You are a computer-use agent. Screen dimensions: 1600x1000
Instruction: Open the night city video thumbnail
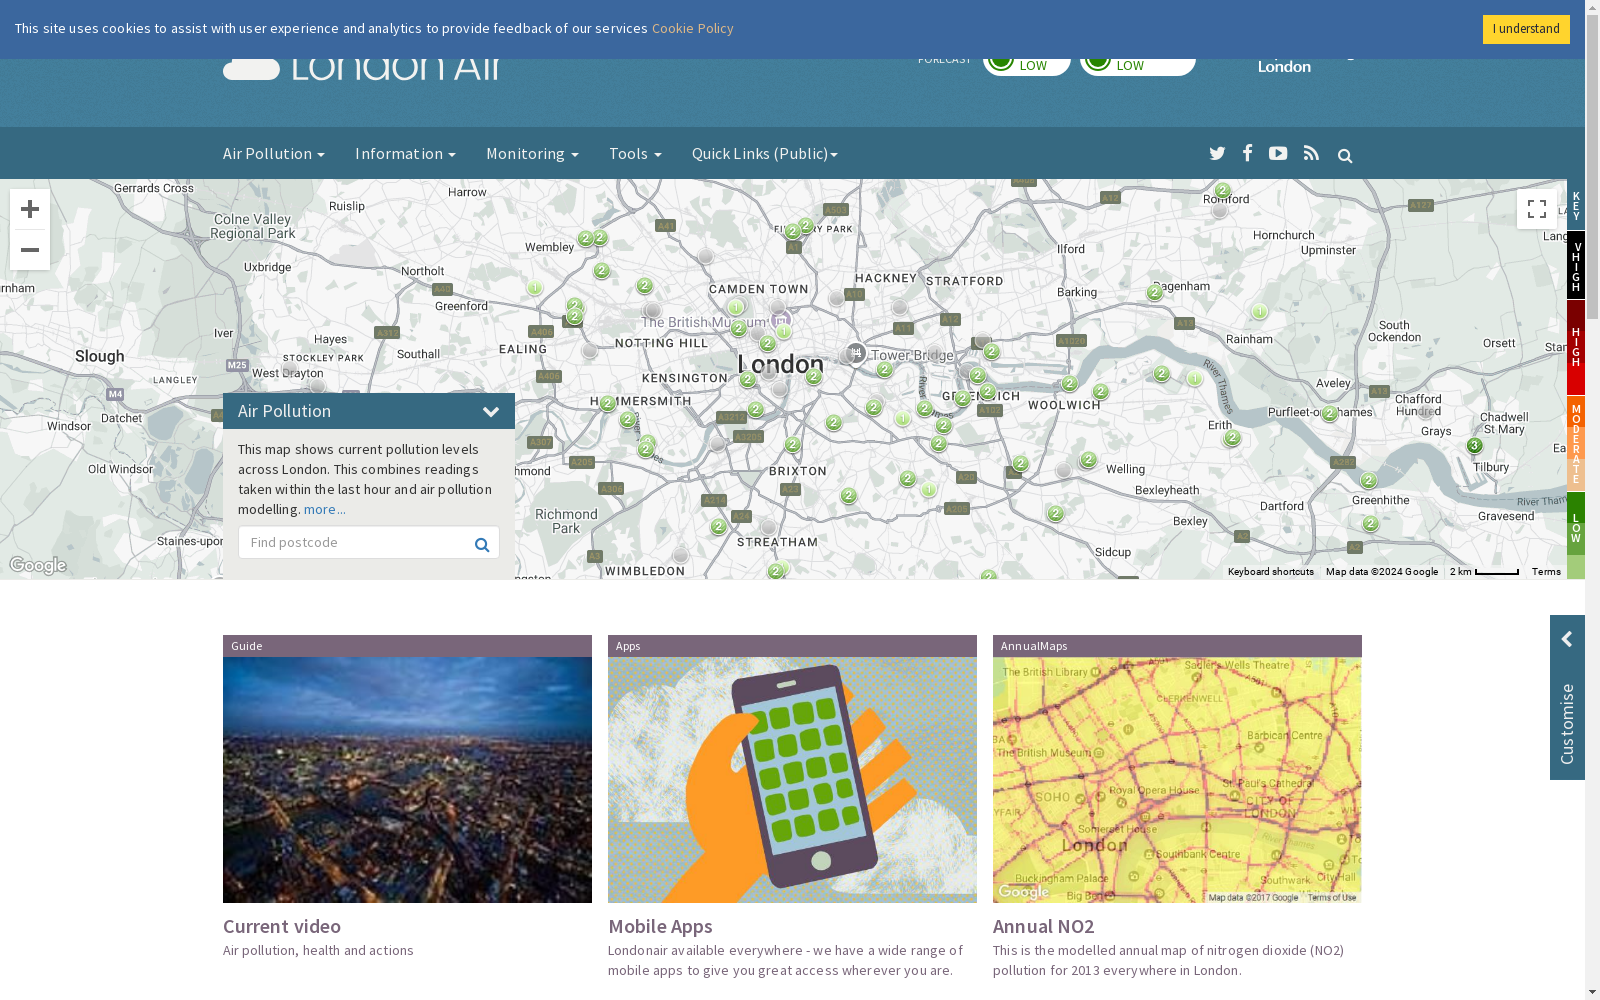tap(407, 780)
